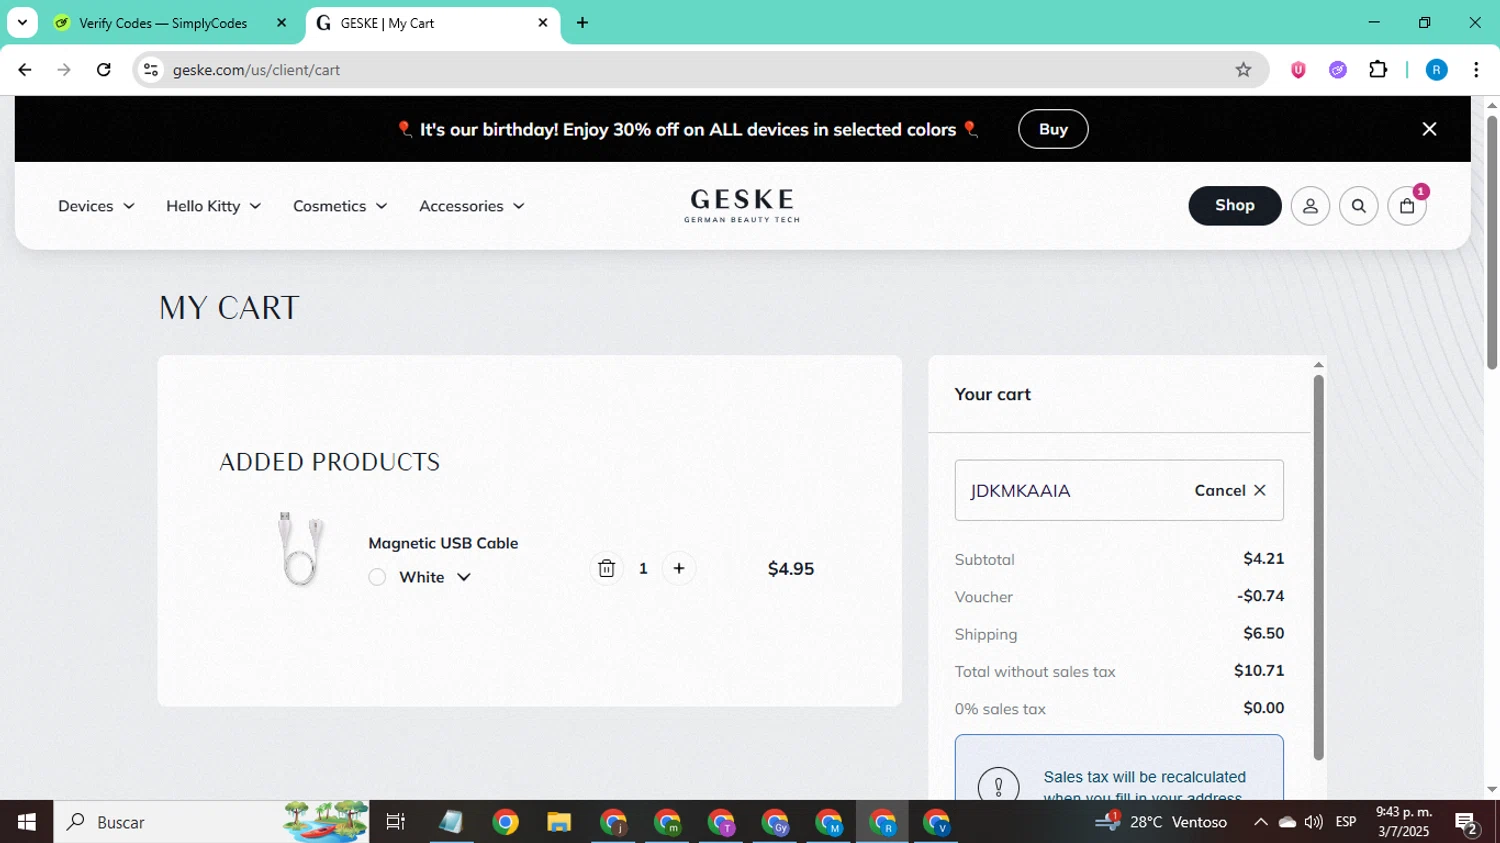
Task: Open the notification center icon
Action: (1467, 823)
